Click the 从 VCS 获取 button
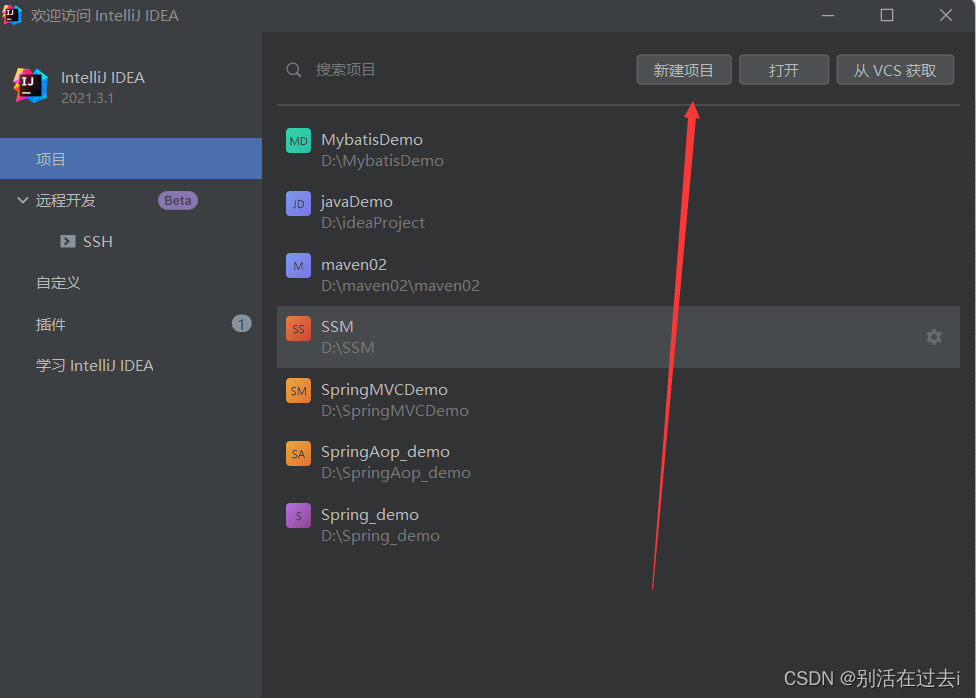The width and height of the screenshot is (976, 698). [895, 70]
